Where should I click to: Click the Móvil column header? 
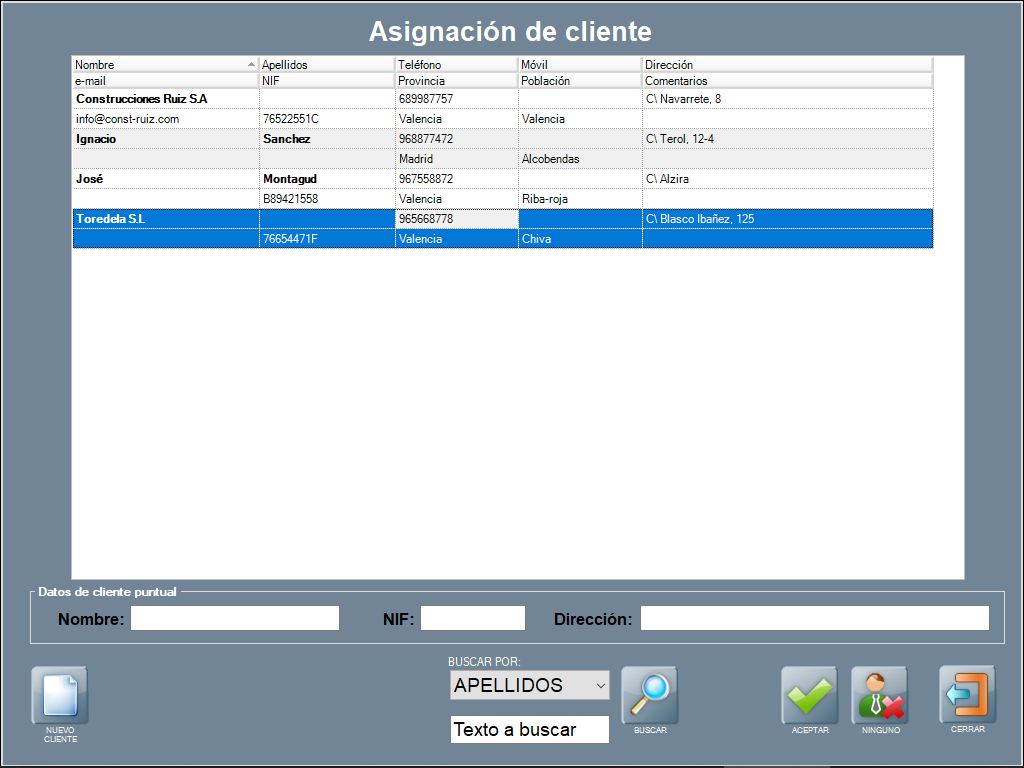click(580, 65)
